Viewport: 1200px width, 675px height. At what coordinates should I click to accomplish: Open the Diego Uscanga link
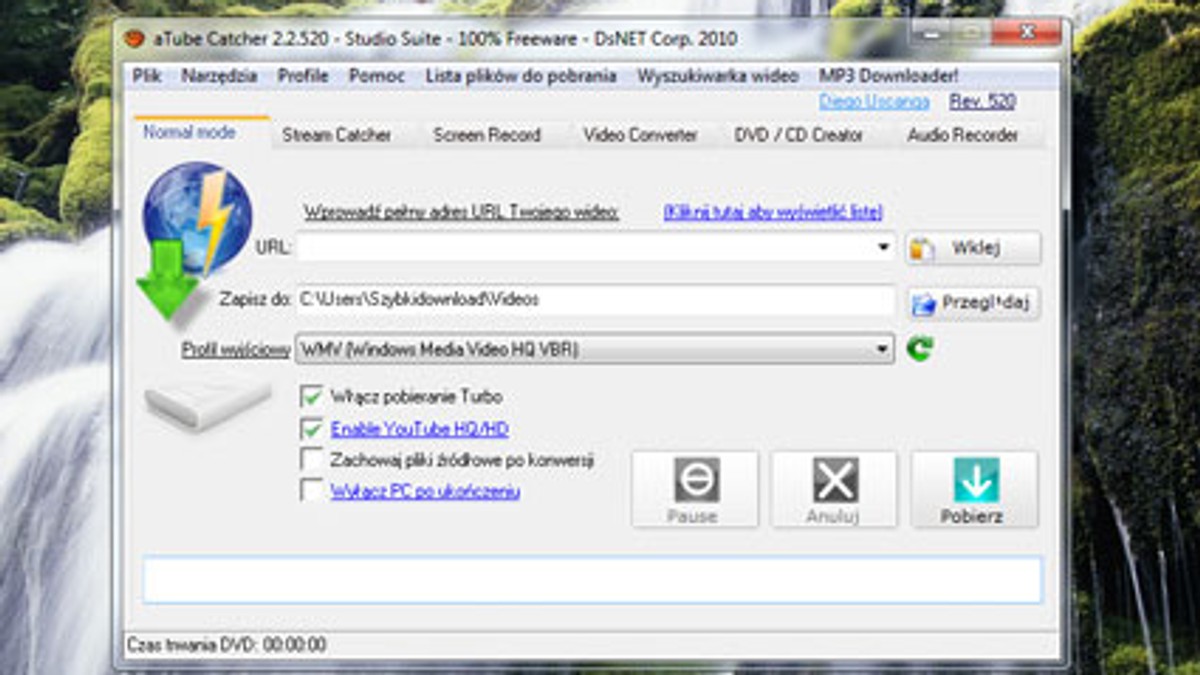(874, 102)
